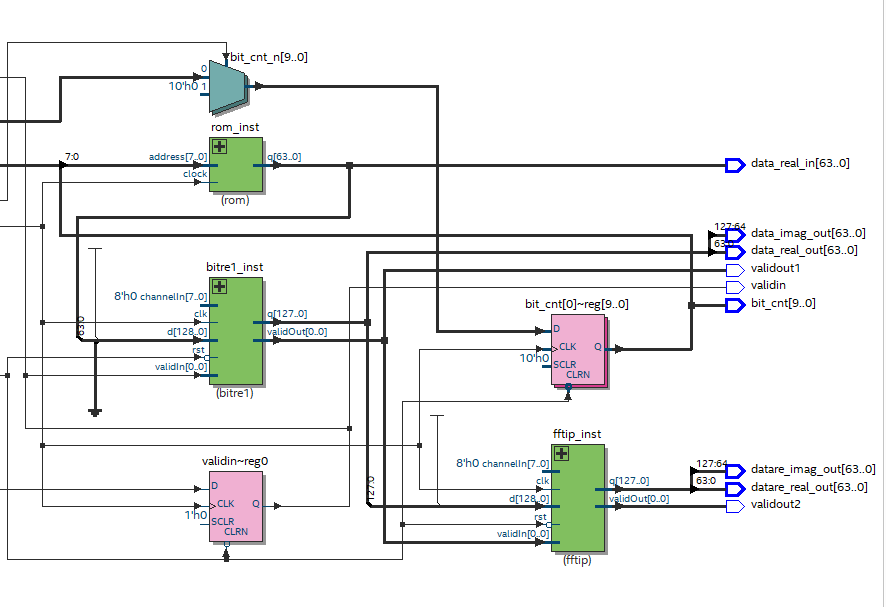Click the validin~reg0 label text
Screen dimensions: 886x607
point(235,461)
